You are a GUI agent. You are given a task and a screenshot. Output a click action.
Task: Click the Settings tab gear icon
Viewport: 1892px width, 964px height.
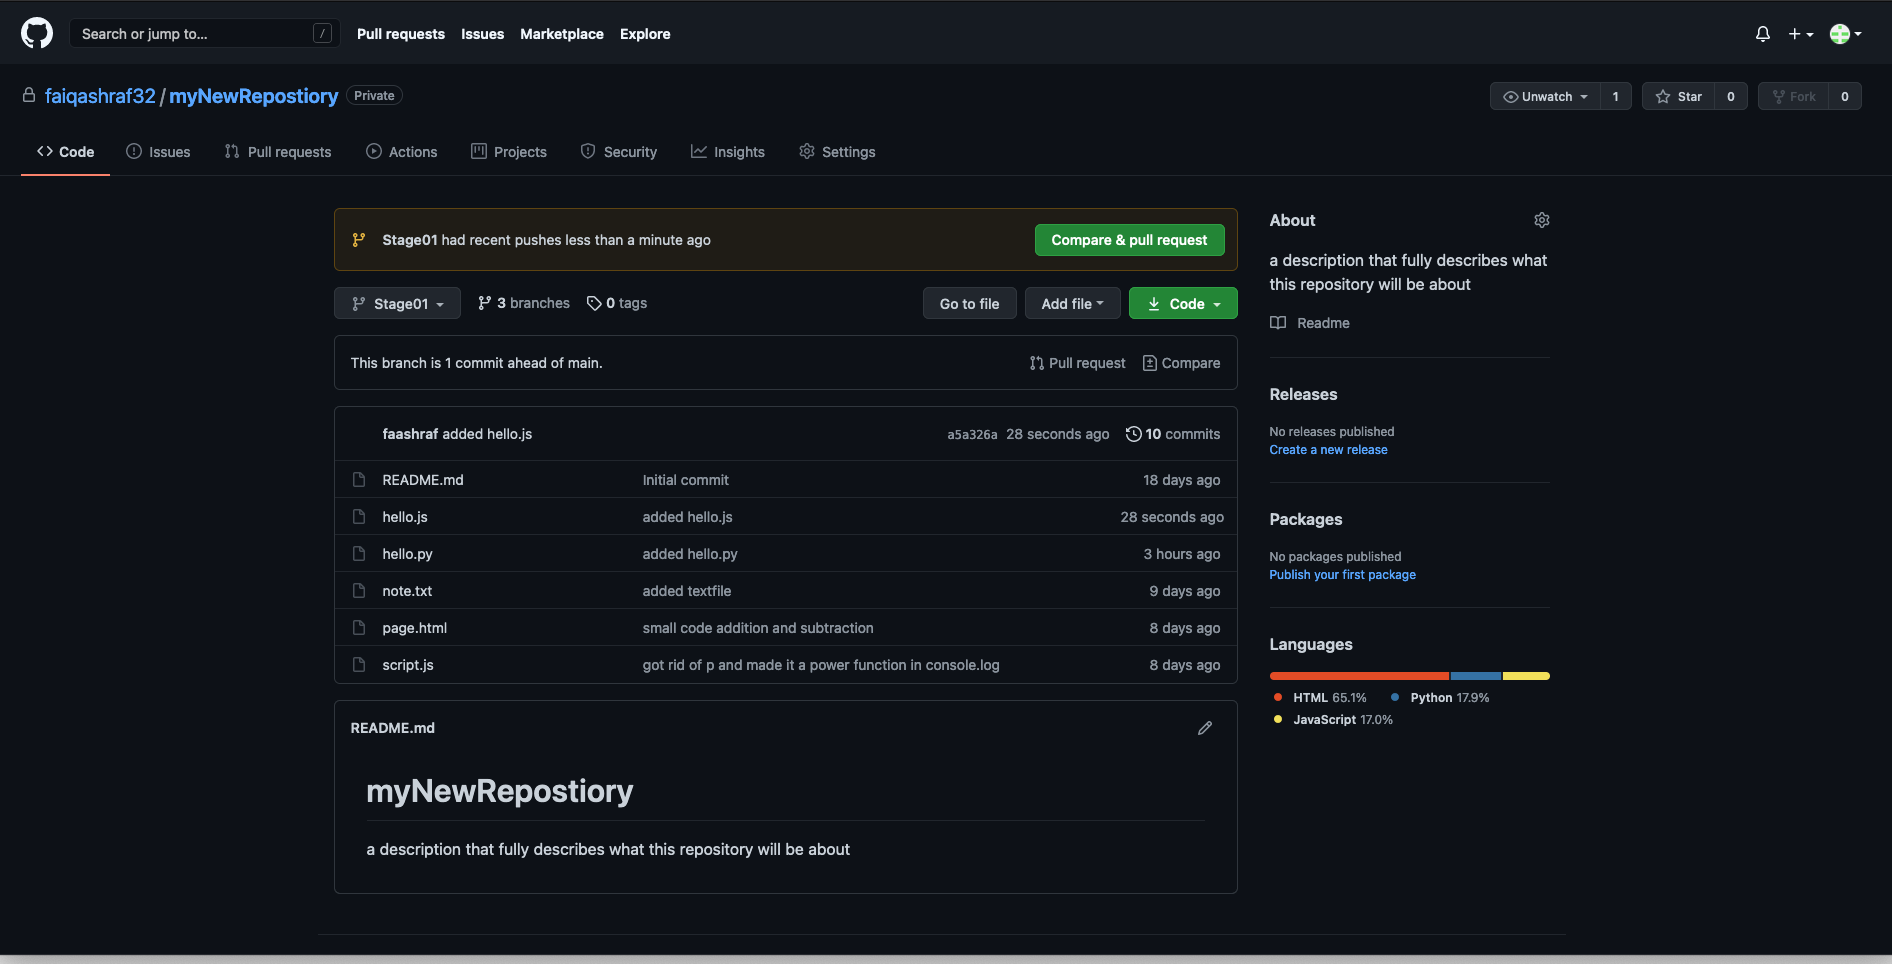tap(807, 151)
